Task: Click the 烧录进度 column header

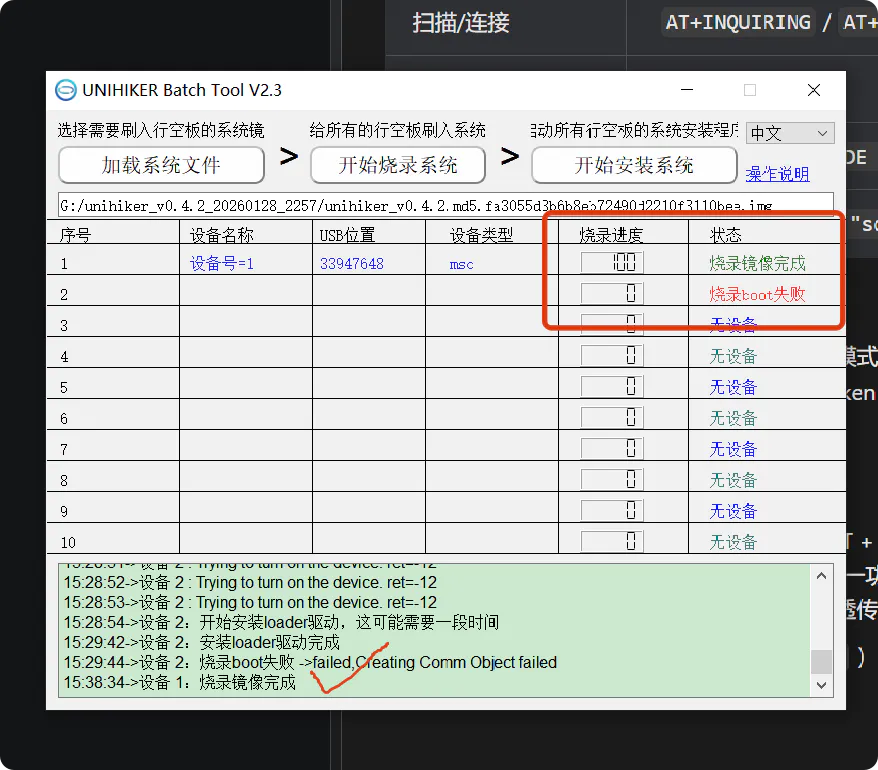Action: [x=611, y=235]
